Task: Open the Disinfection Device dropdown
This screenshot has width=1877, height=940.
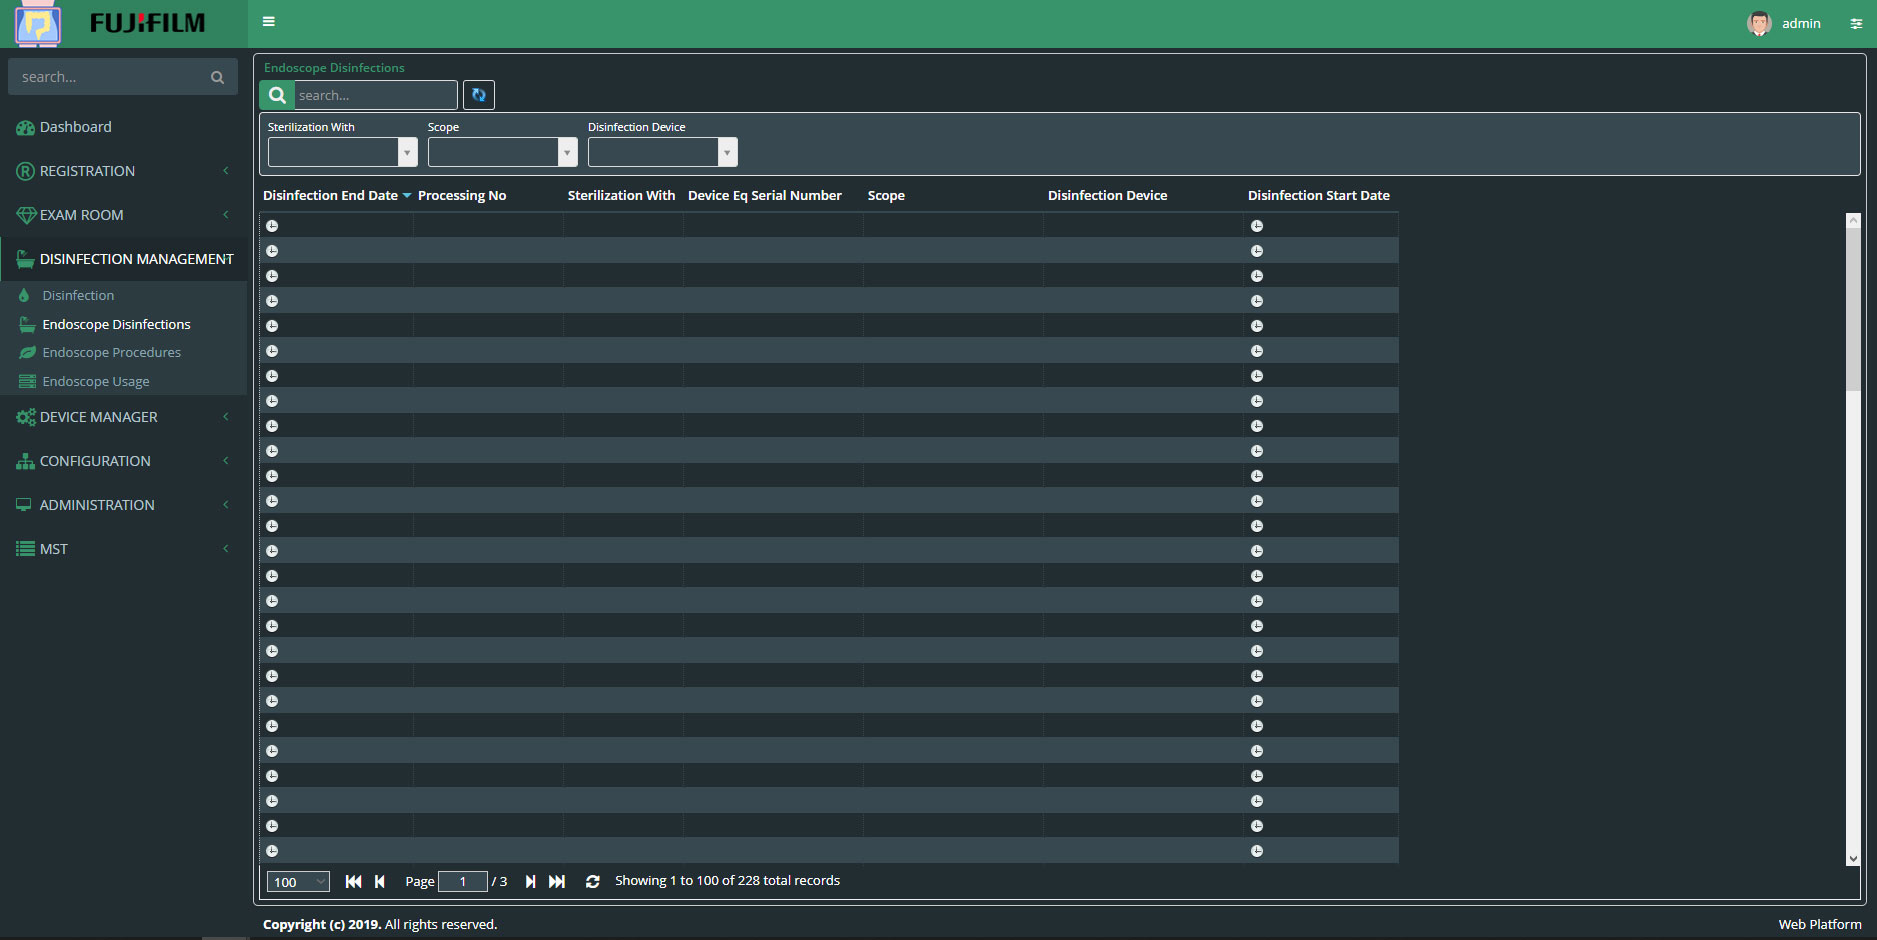Action: pyautogui.click(x=662, y=152)
